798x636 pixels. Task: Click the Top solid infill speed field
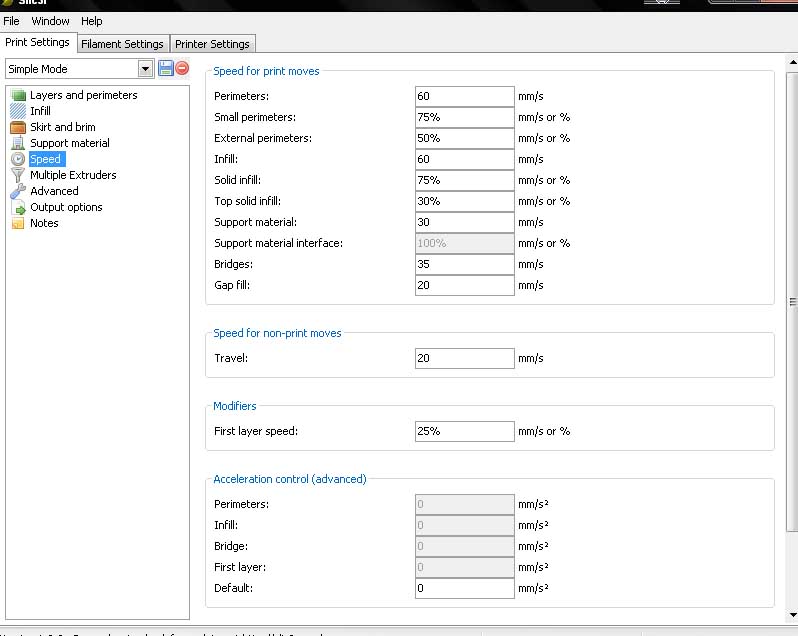465,201
